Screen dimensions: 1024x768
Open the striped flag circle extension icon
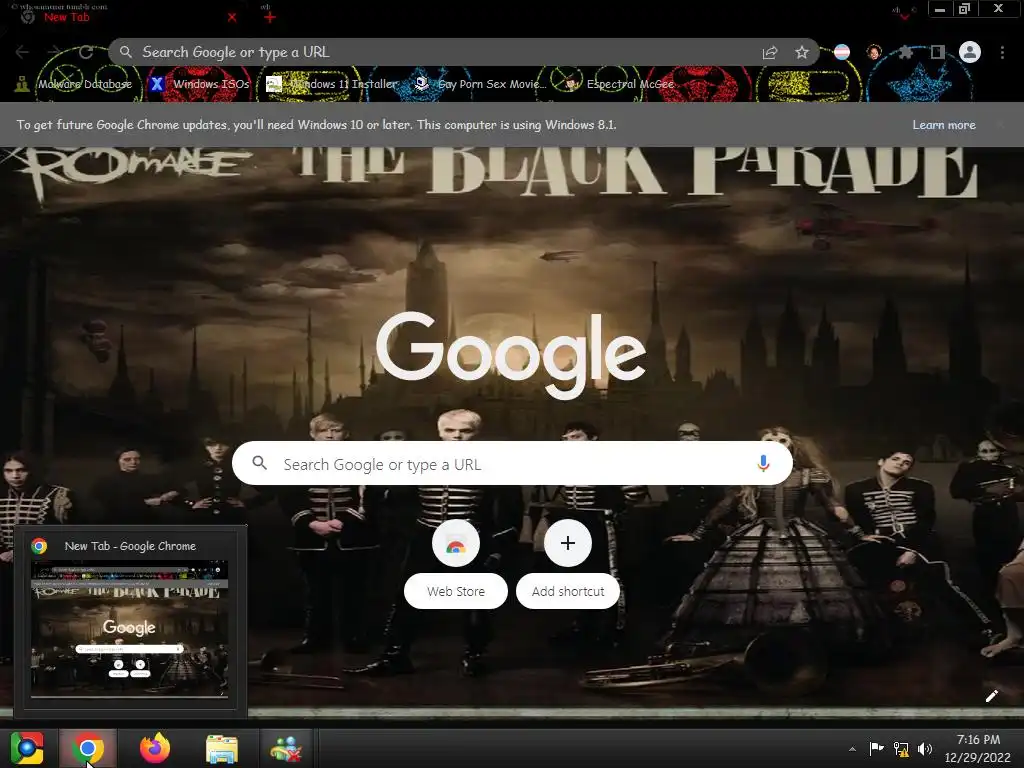[842, 52]
